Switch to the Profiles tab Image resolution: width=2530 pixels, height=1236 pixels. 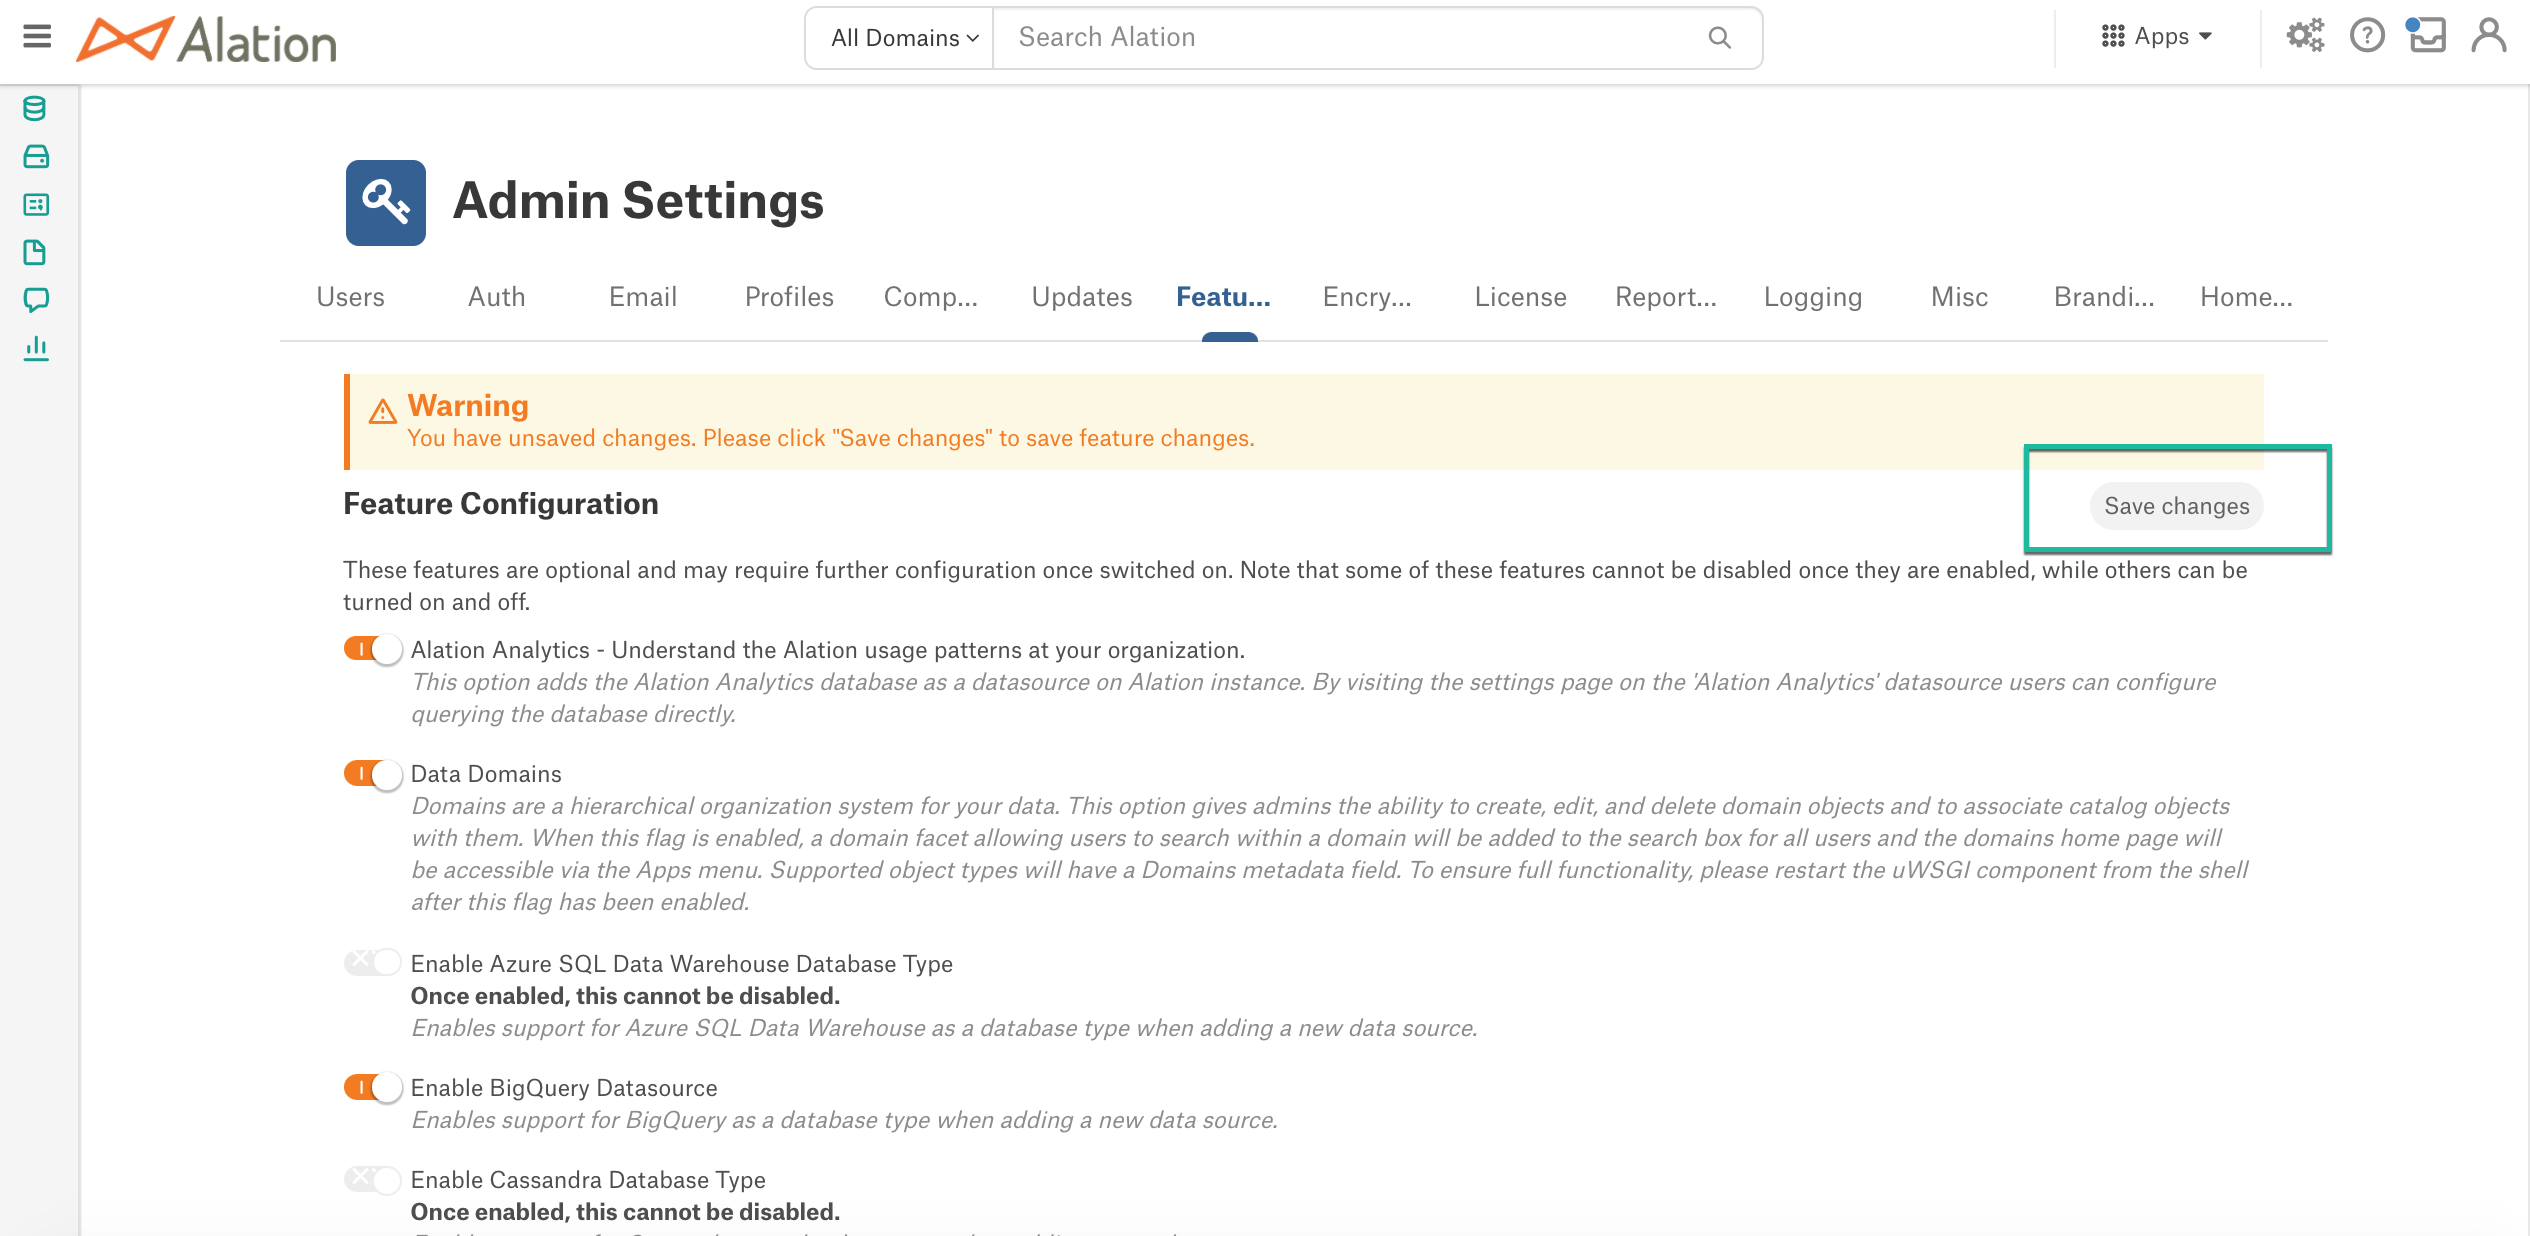789,297
